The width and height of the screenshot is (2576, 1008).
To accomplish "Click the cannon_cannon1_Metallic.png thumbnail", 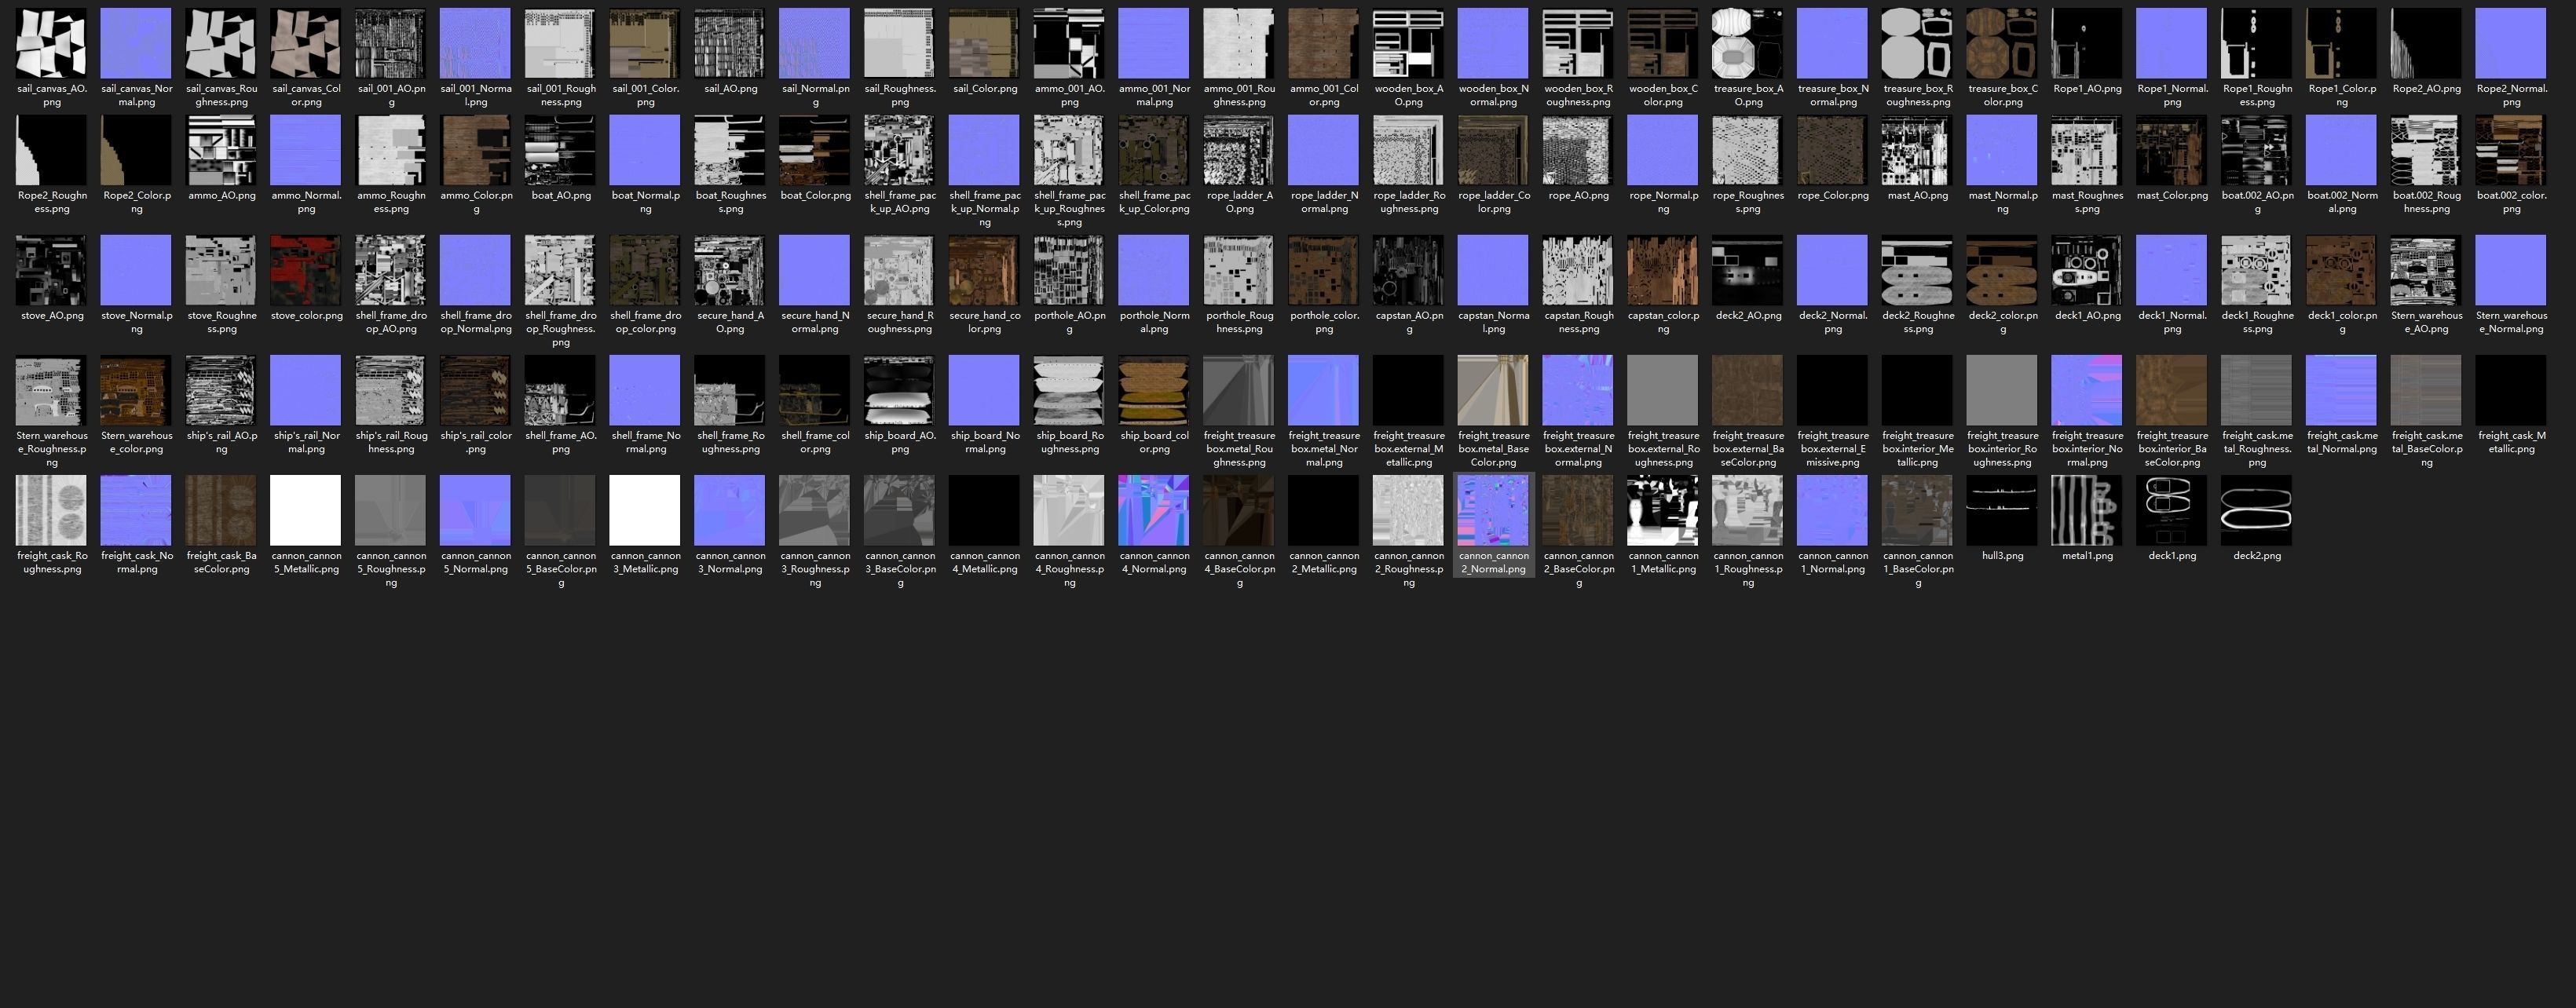I will (1662, 511).
